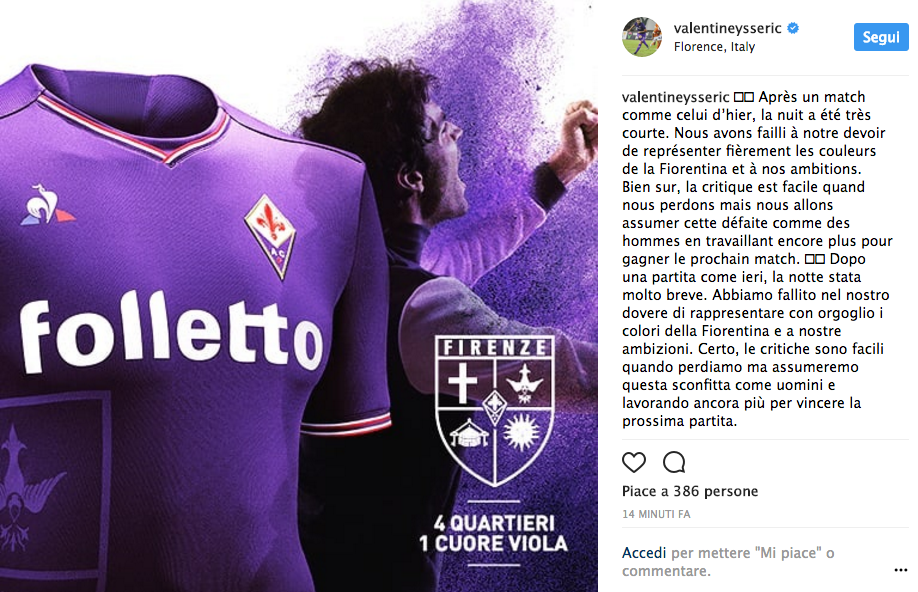
Task: Follow the account with Segui button
Action: click(881, 37)
